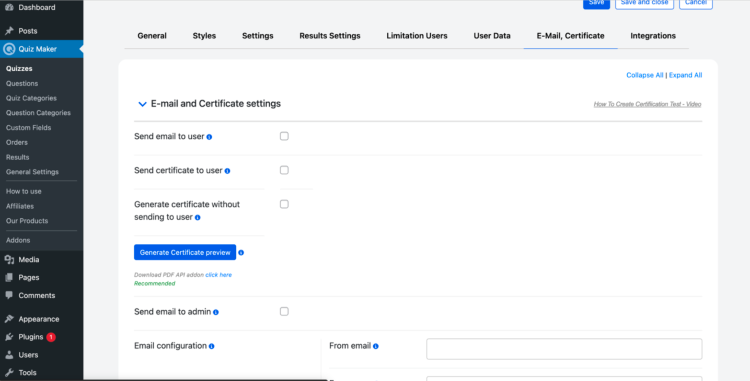Open General Settings in the sidebar

pos(32,172)
